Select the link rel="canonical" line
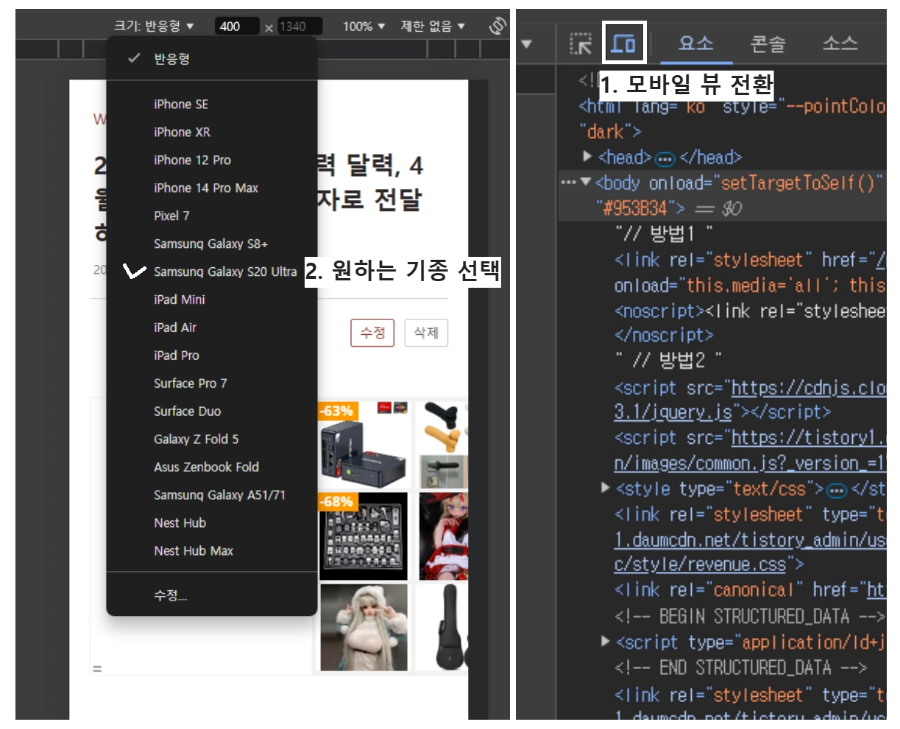The height and width of the screenshot is (729, 900). (750, 590)
